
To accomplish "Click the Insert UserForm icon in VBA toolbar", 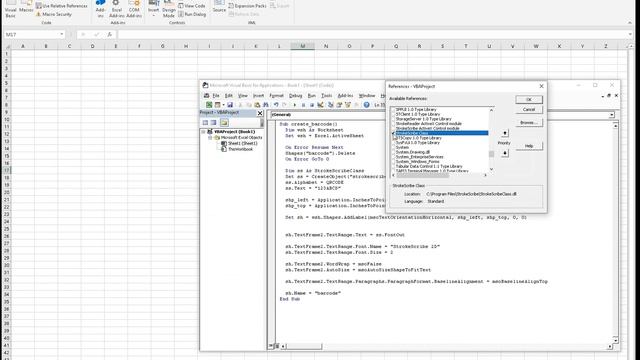I will [218, 105].
